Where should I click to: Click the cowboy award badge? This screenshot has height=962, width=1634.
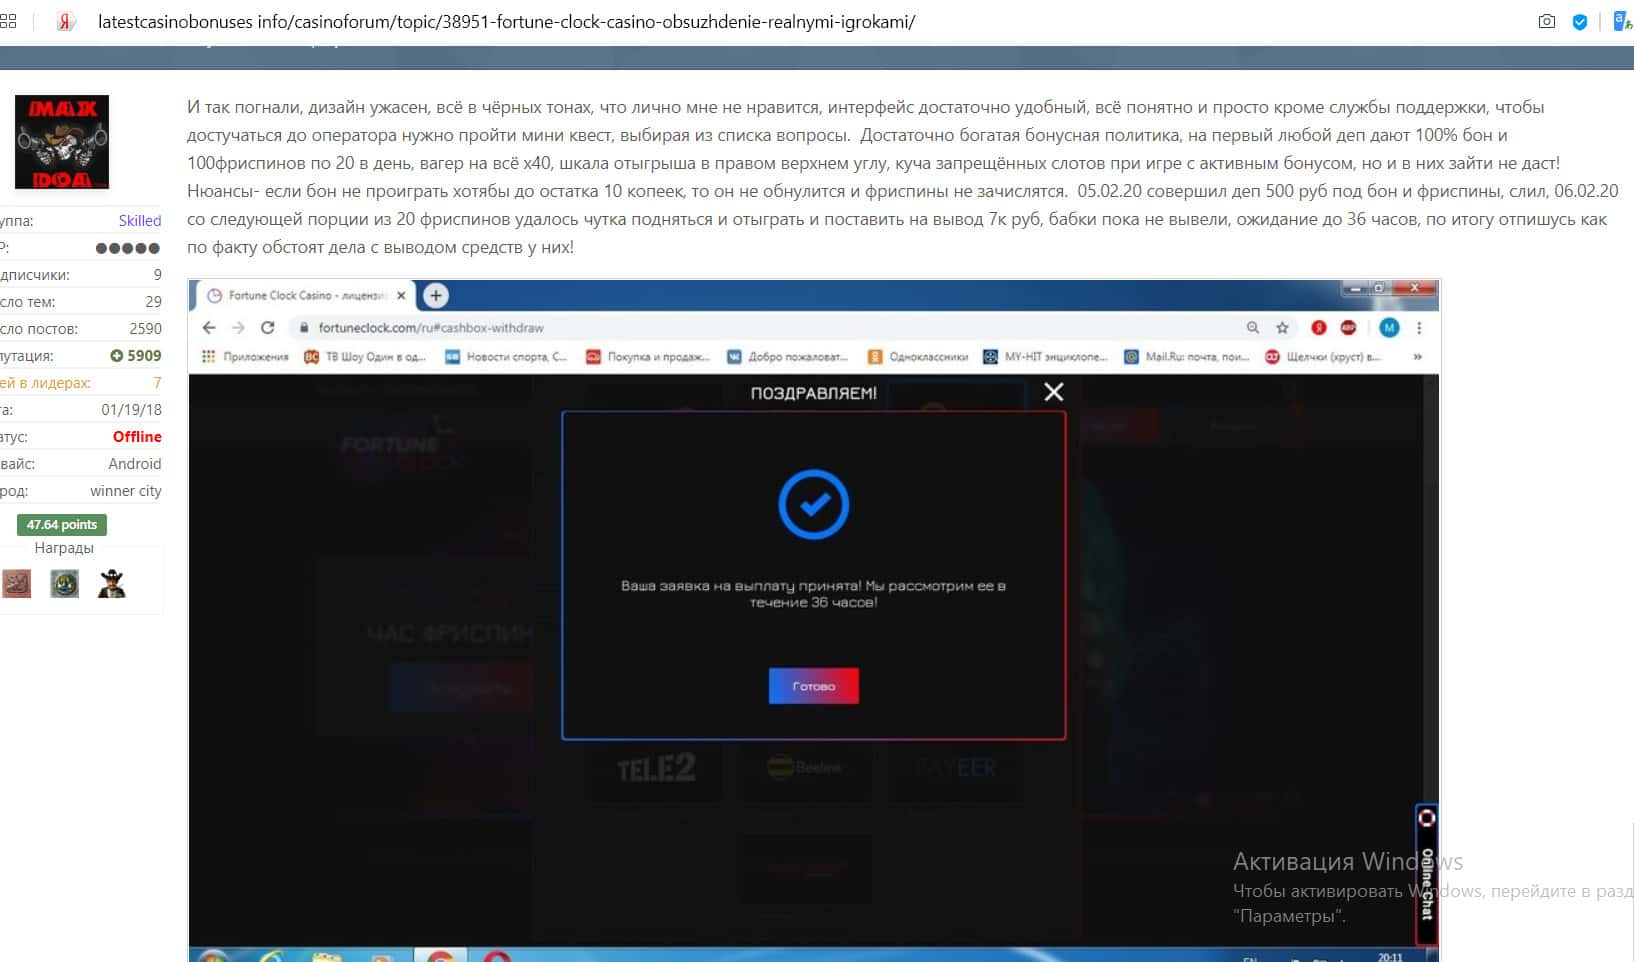coord(112,583)
